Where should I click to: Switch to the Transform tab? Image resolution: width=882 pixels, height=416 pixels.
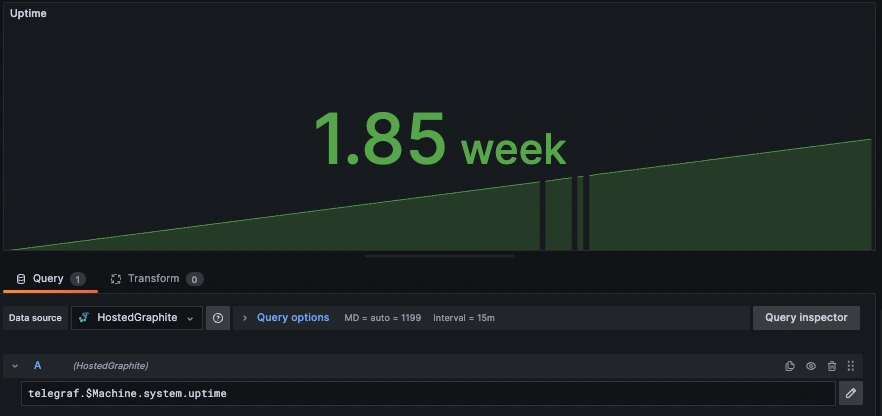[156, 279]
